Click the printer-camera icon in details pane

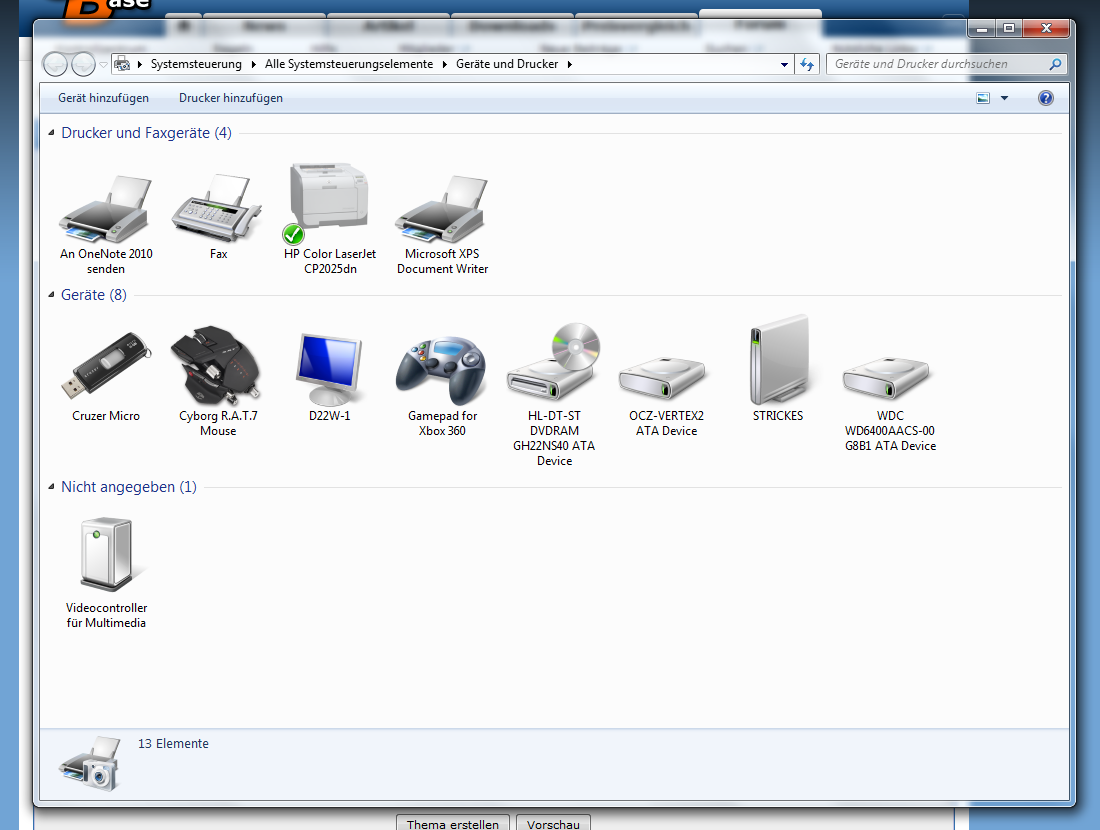coord(90,763)
